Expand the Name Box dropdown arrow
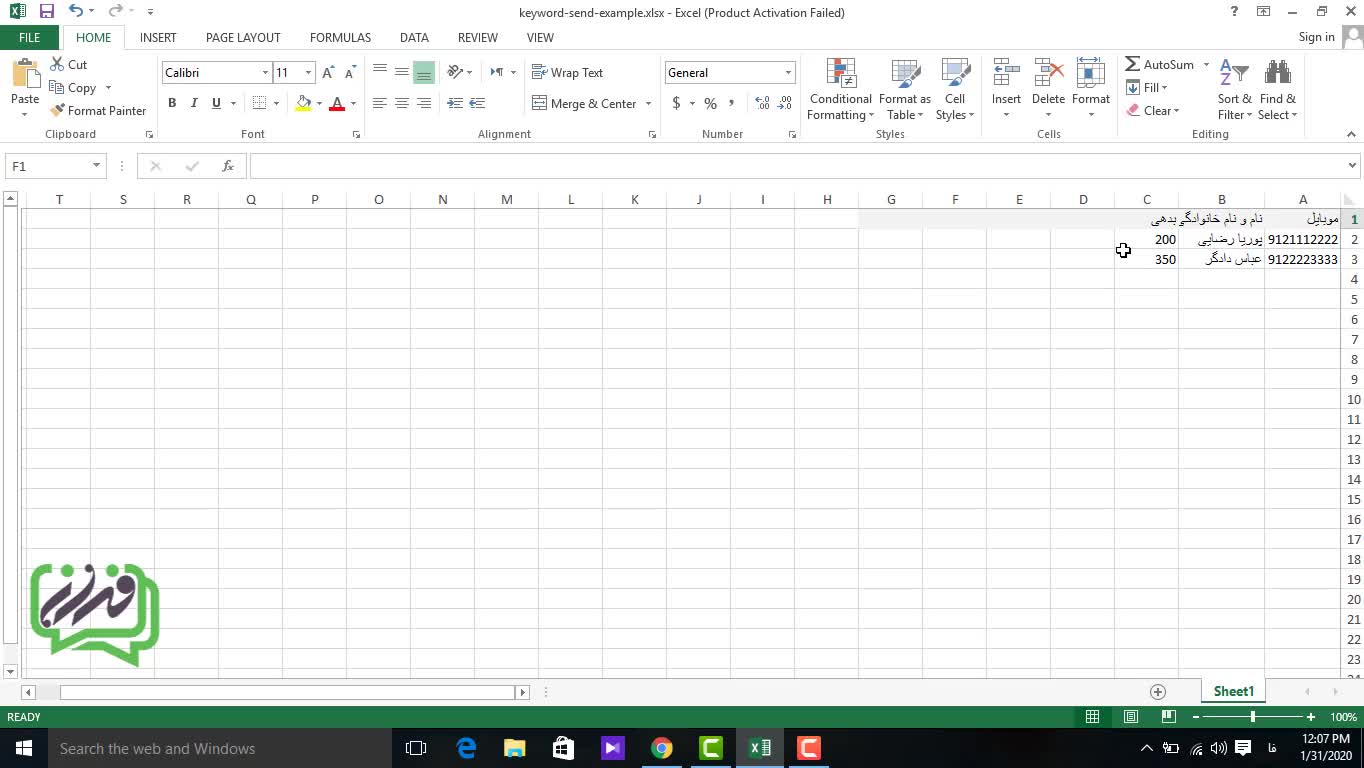This screenshot has height=768, width=1364. click(x=96, y=166)
